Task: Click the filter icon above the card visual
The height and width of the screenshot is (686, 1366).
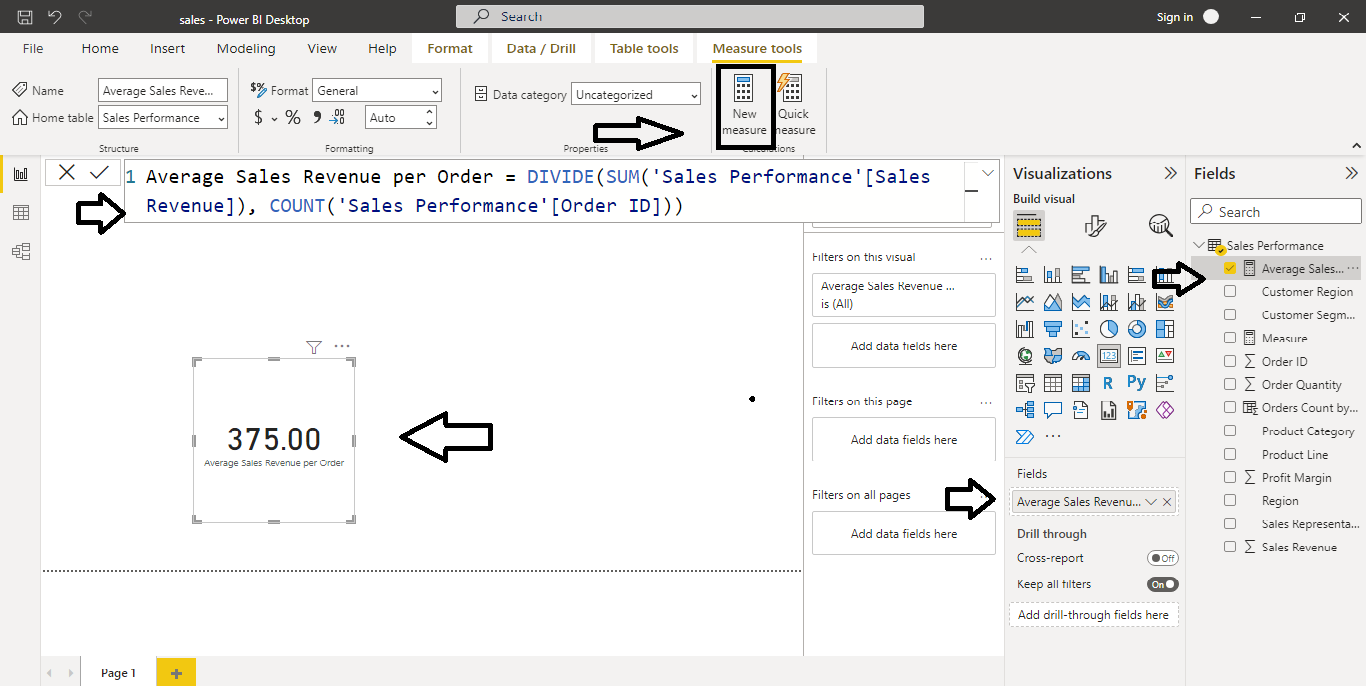Action: tap(314, 347)
